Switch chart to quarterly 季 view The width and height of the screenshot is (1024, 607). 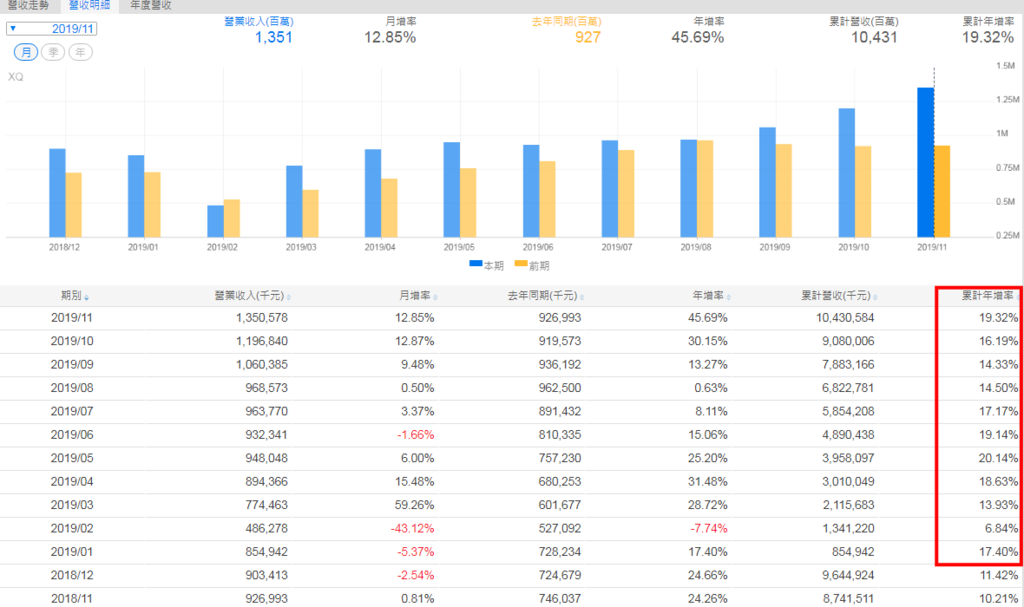tap(53, 52)
